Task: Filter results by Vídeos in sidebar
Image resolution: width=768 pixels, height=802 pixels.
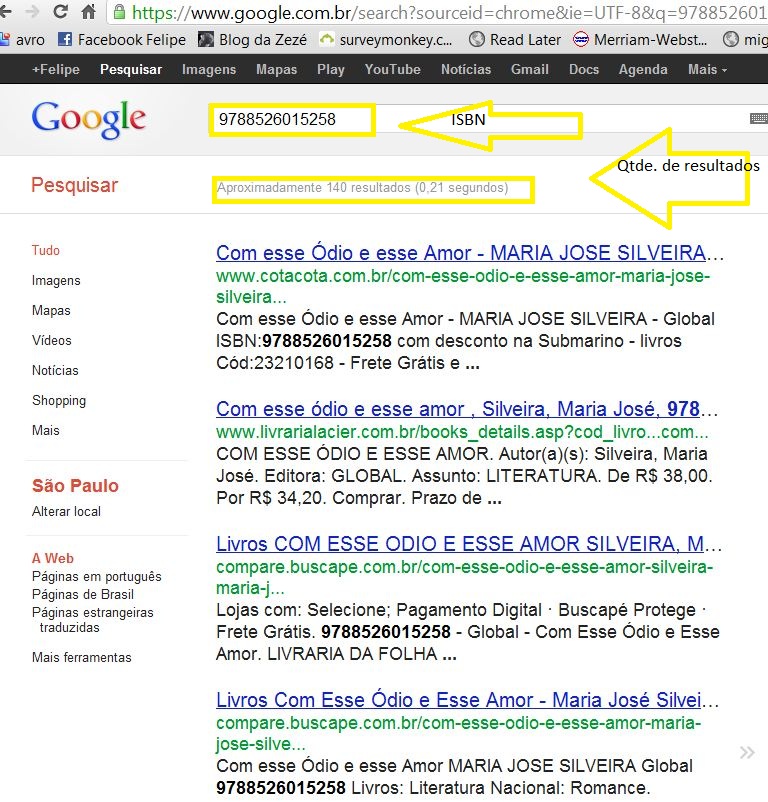Action: point(52,340)
